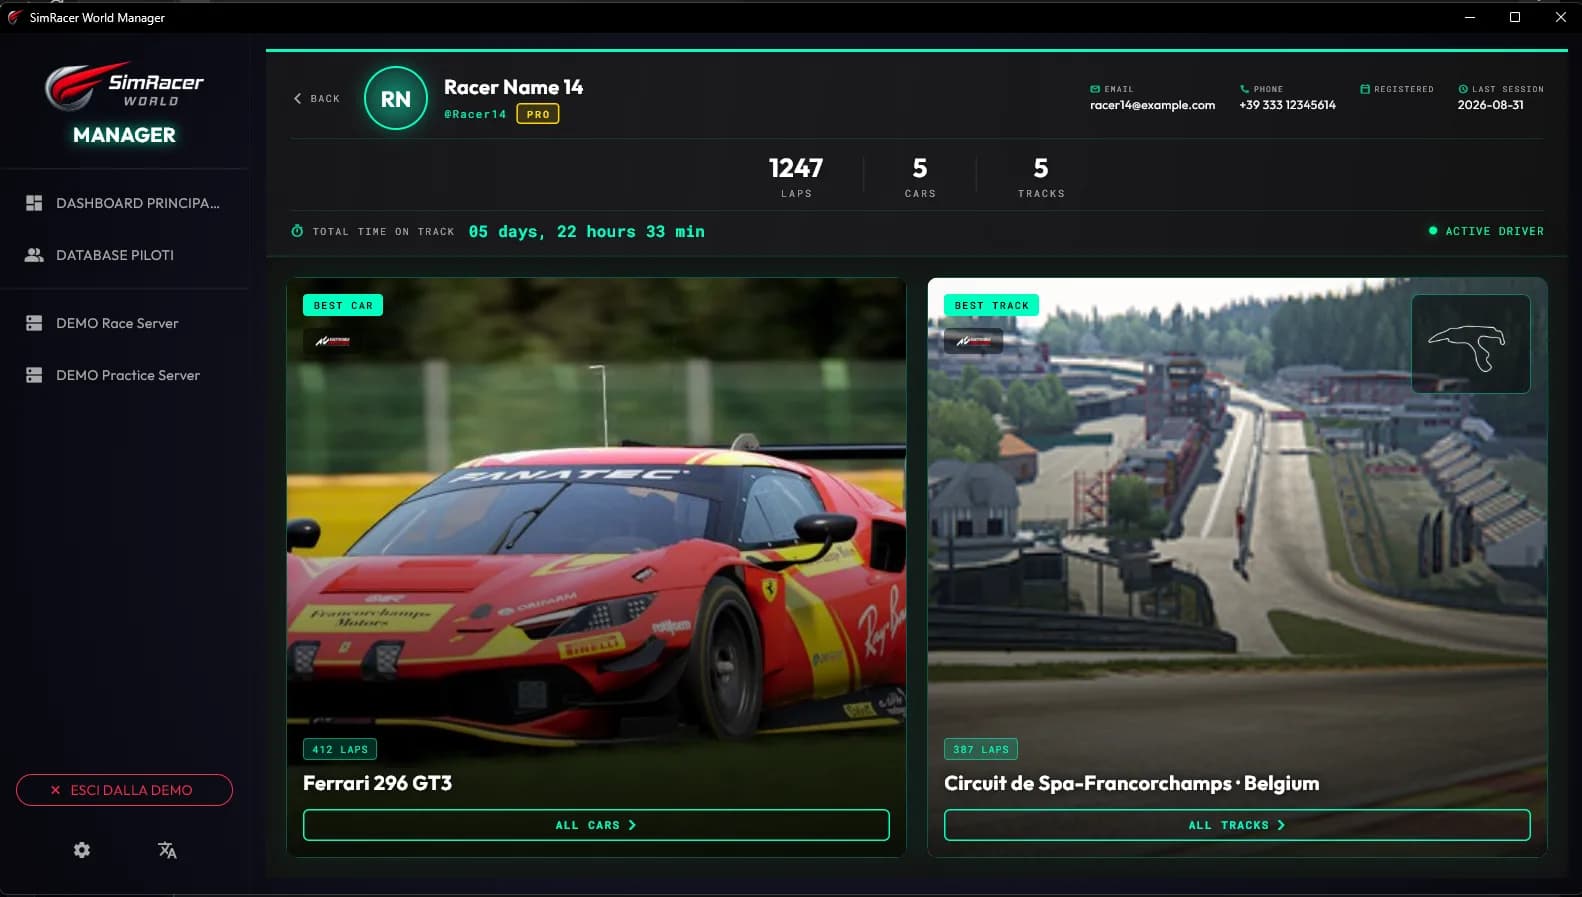Open All Cars list
The image size is (1582, 897).
[x=596, y=825]
